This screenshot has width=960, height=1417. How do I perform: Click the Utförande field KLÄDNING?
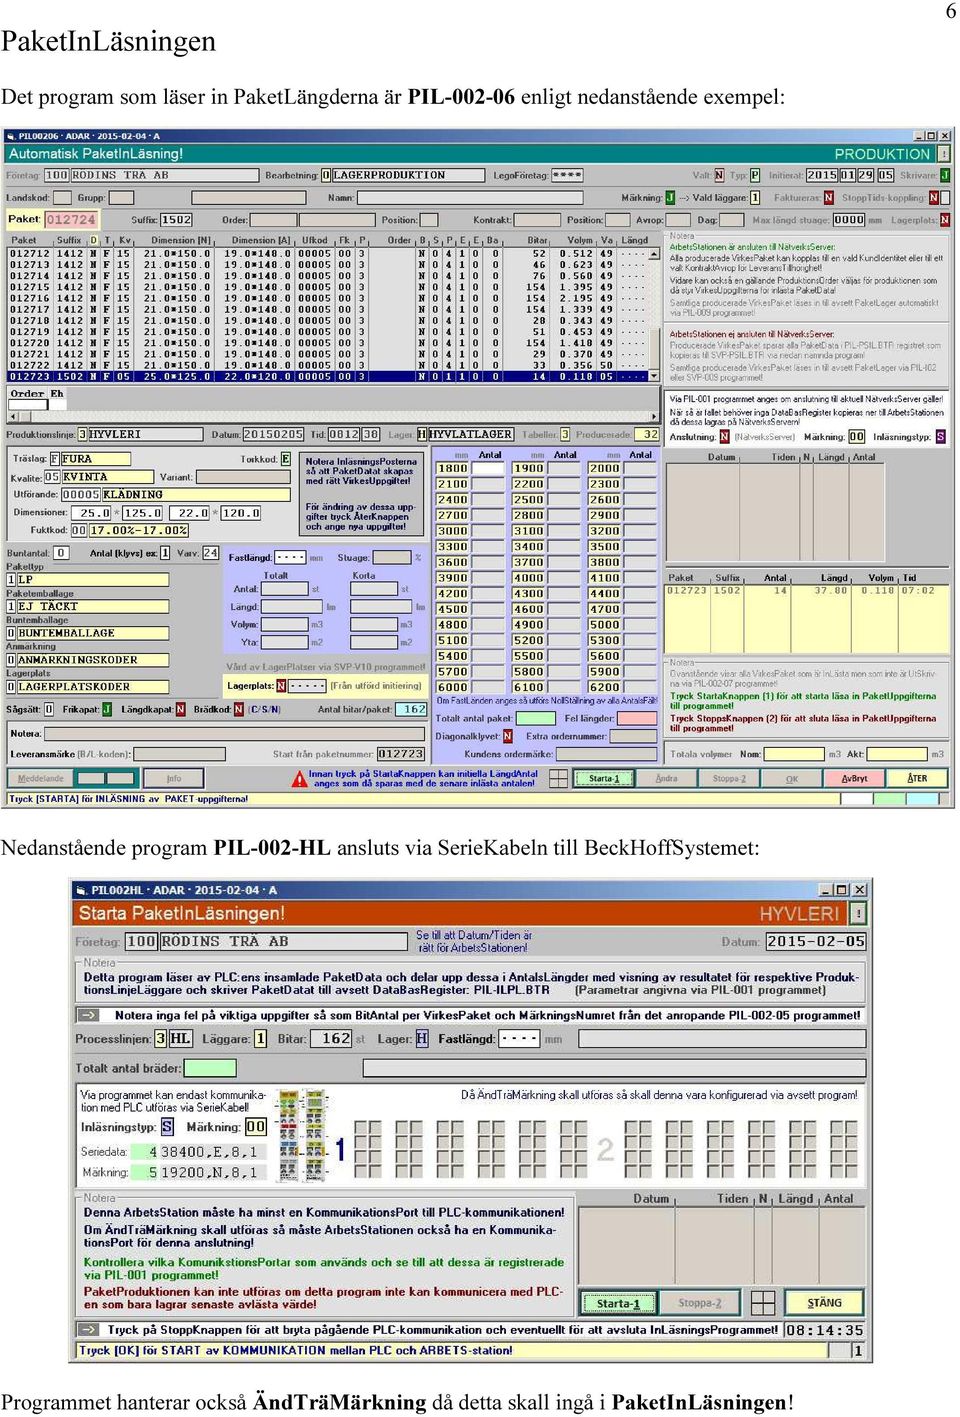[195, 495]
